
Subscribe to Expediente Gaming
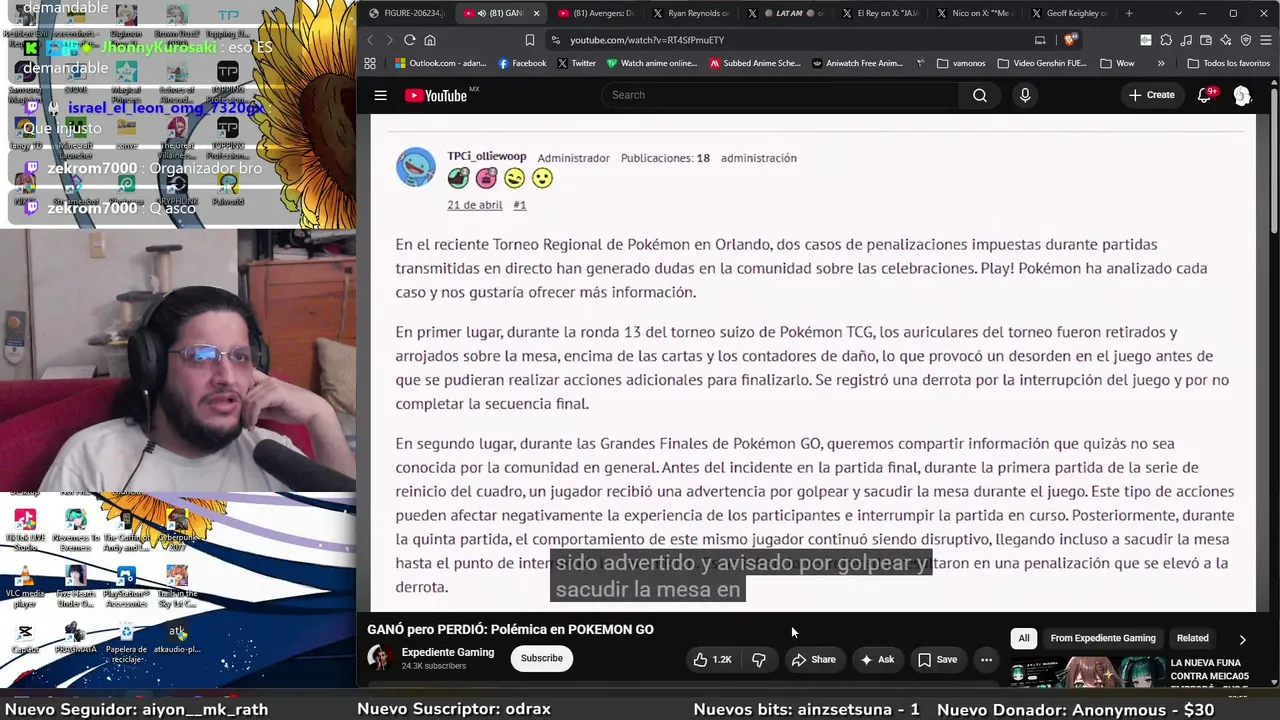[541, 658]
